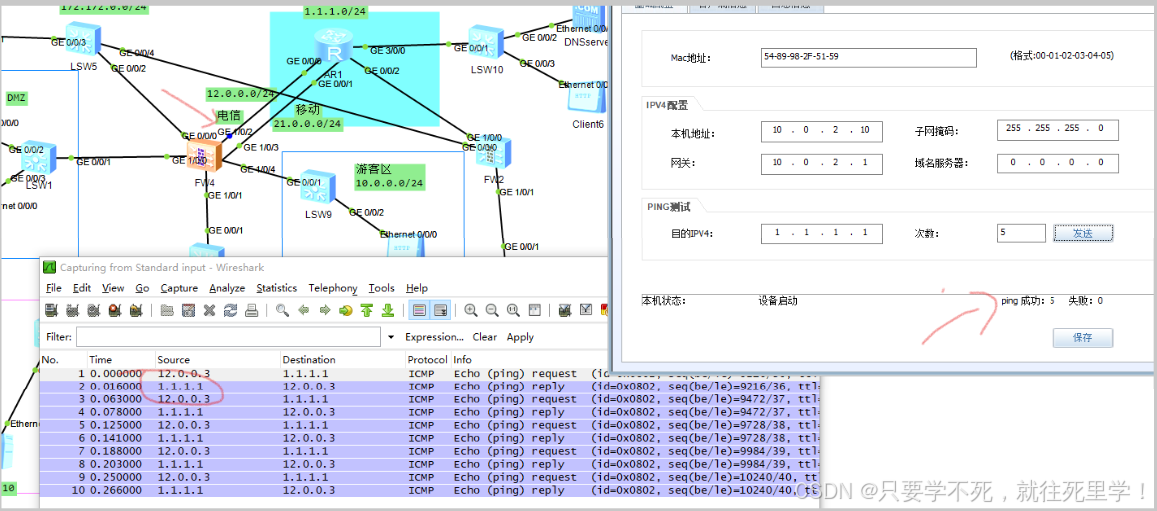
Task: Click the print packets icon
Action: pyautogui.click(x=252, y=310)
